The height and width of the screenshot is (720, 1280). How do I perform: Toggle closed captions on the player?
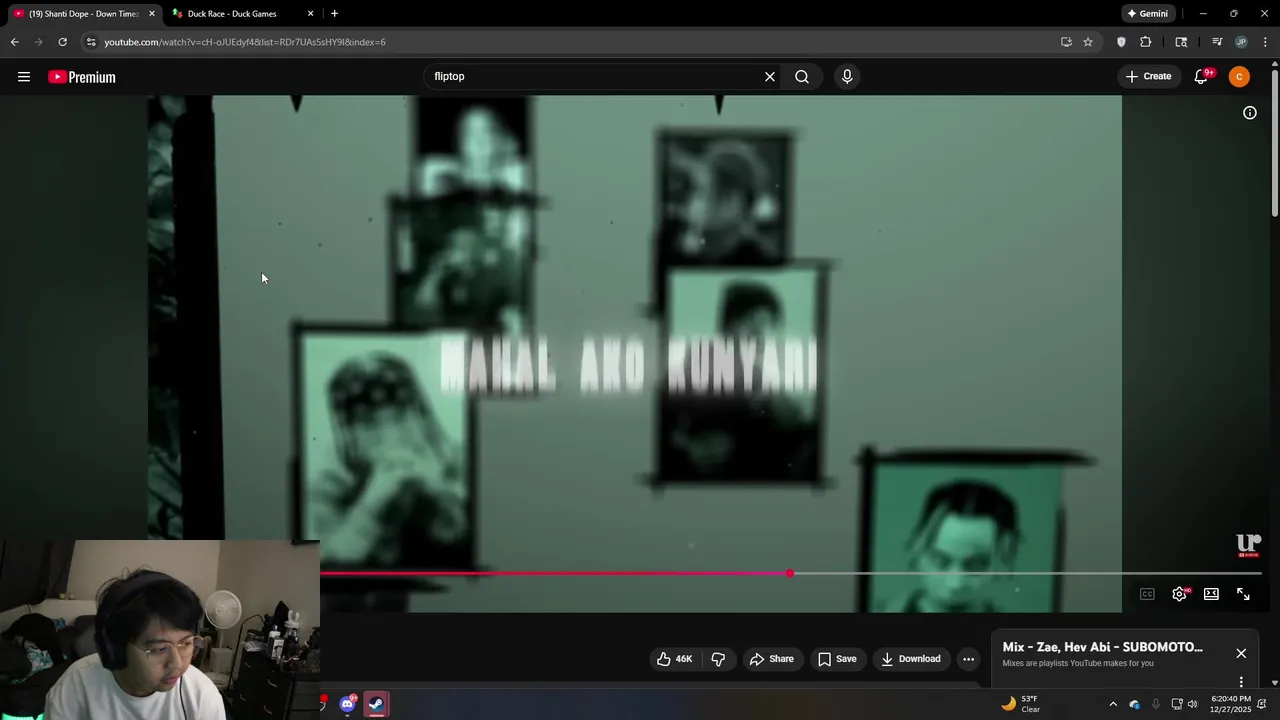[1147, 594]
